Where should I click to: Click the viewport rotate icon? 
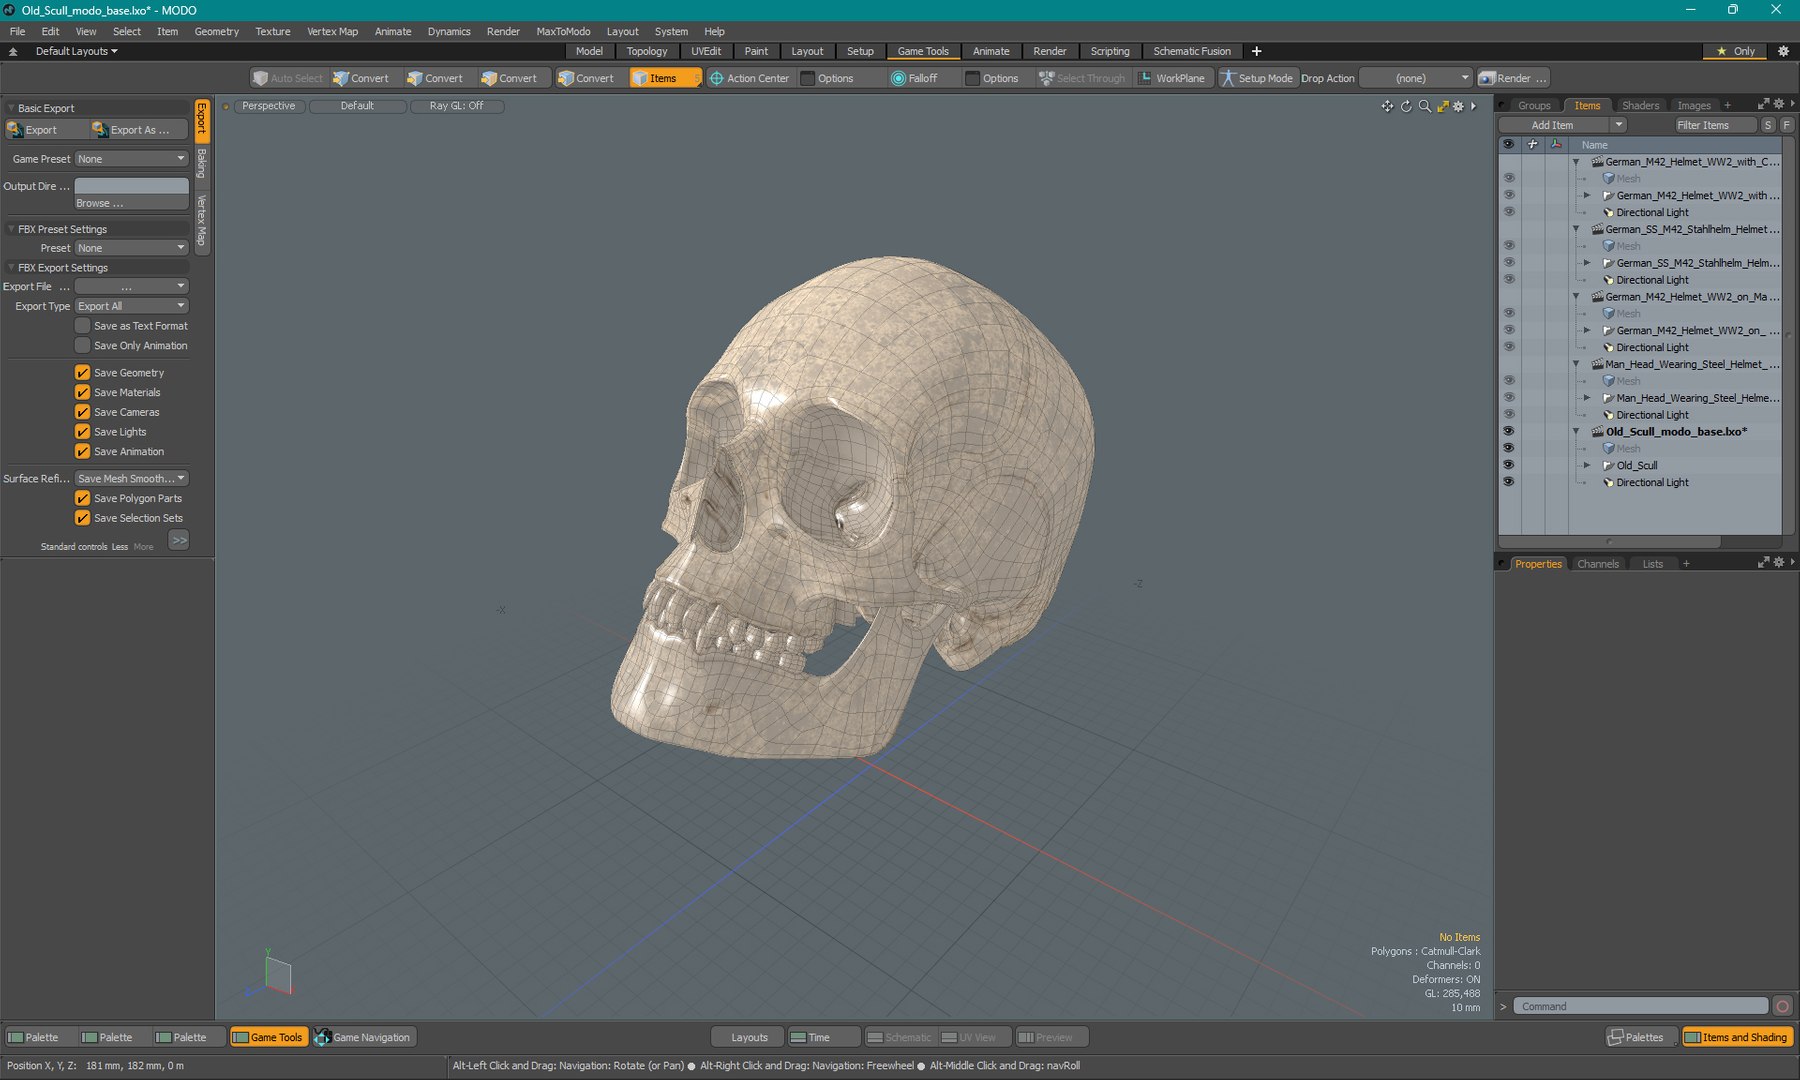(1406, 106)
